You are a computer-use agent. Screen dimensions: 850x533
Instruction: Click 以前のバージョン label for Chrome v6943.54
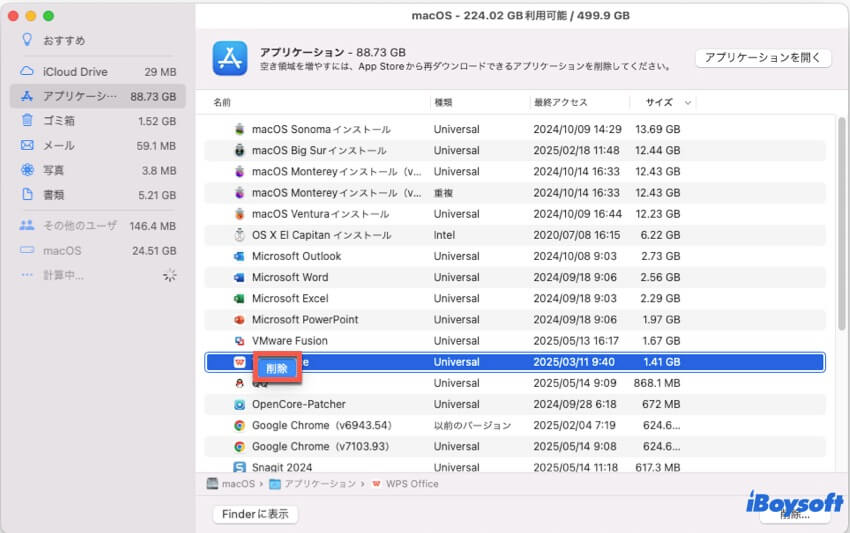pyautogui.click(x=472, y=425)
